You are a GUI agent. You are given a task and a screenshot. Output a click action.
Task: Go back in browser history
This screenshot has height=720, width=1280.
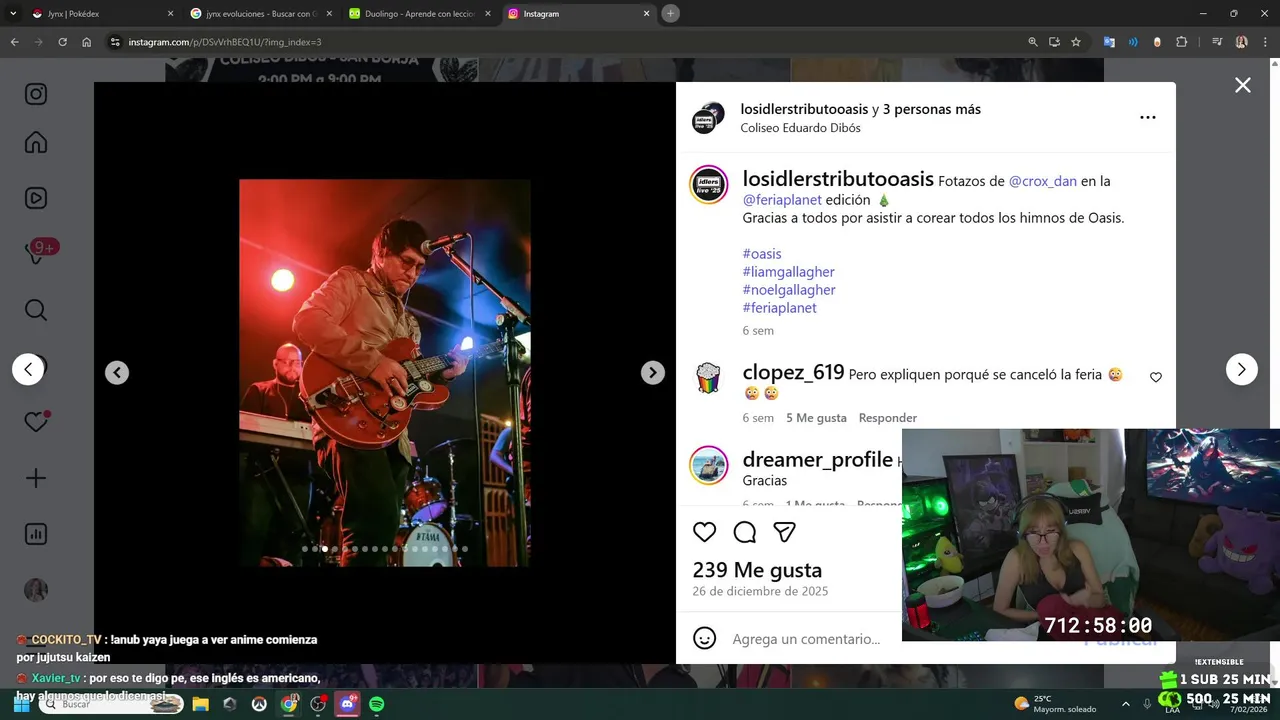[x=14, y=42]
